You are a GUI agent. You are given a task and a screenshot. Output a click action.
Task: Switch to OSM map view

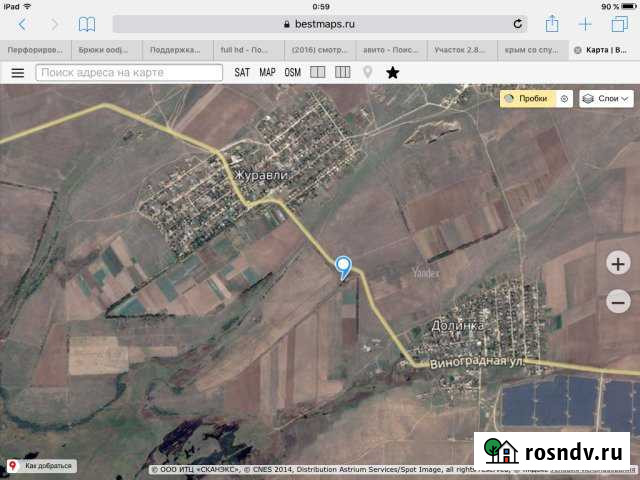pos(292,72)
